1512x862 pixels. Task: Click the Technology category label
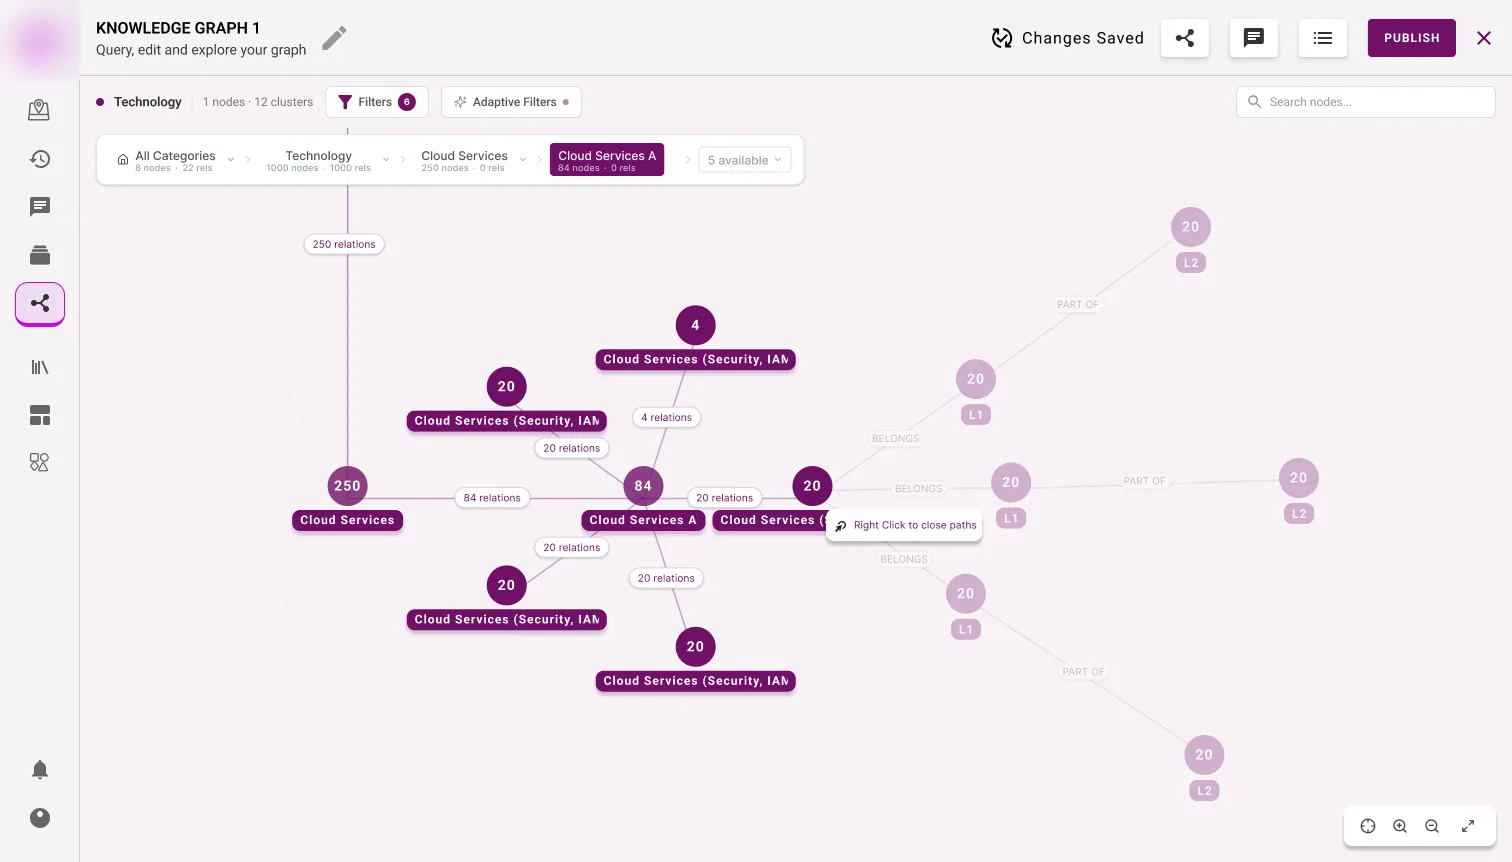point(148,102)
